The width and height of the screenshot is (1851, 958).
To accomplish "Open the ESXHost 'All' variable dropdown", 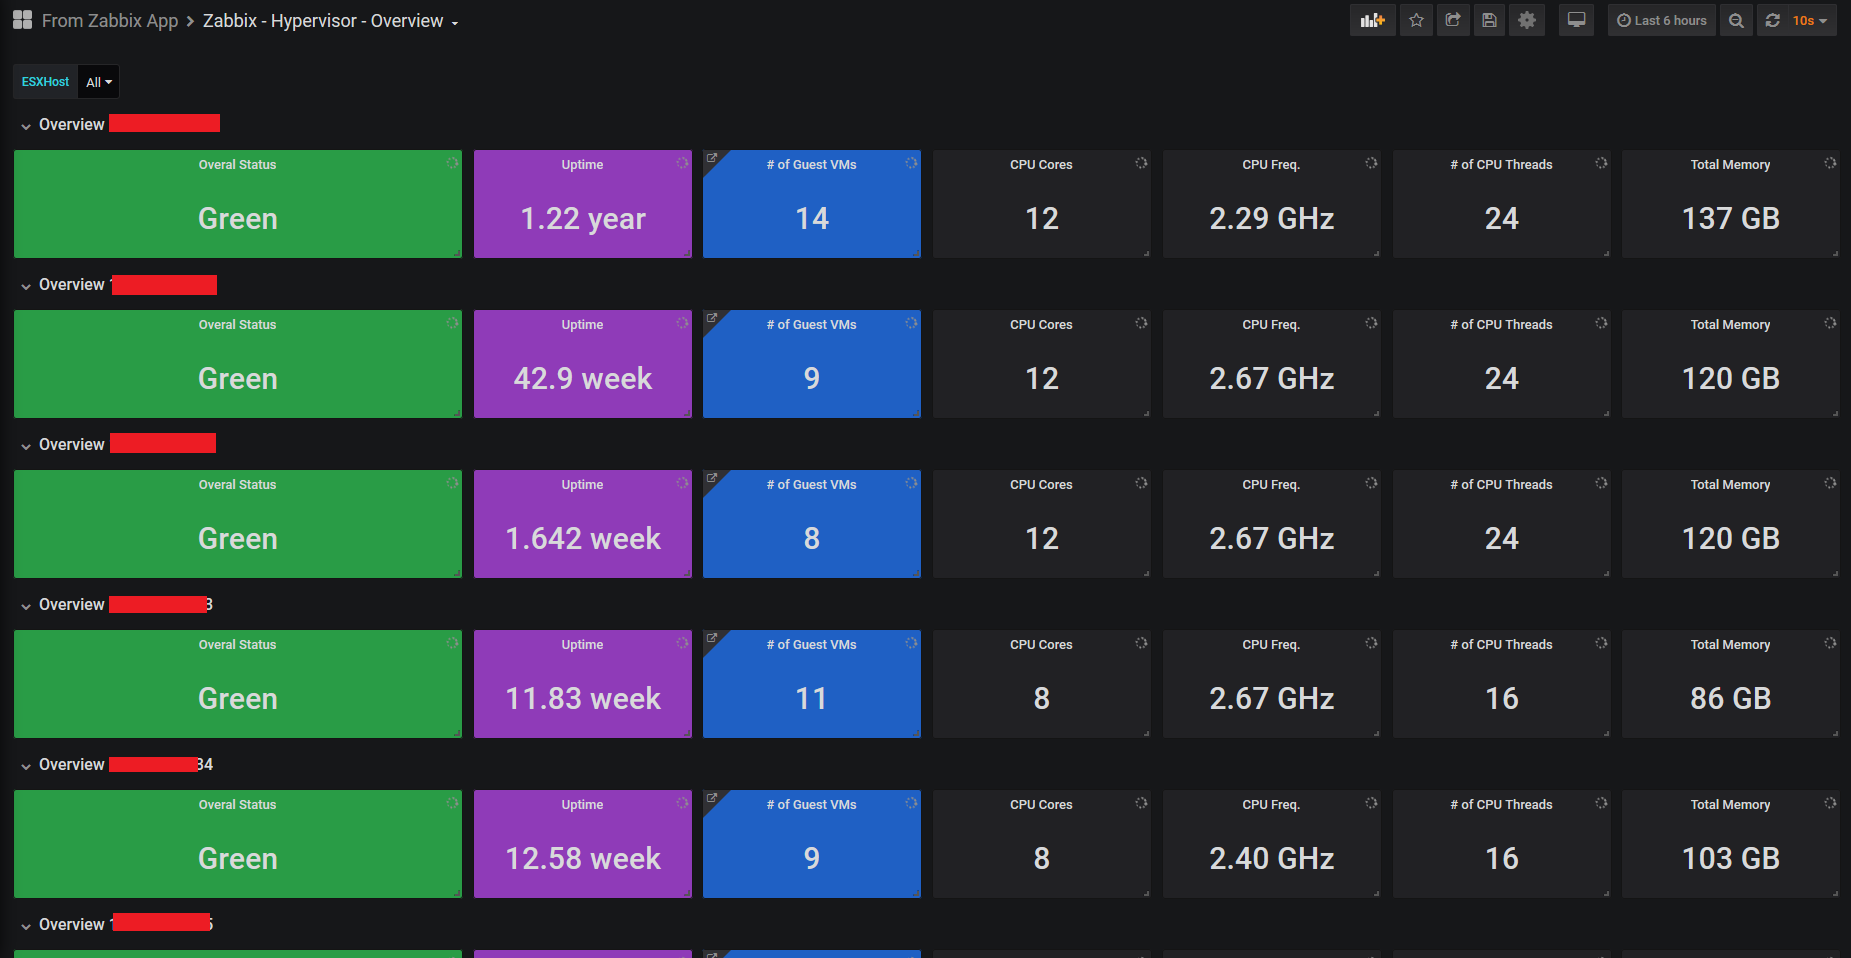I will coord(98,82).
